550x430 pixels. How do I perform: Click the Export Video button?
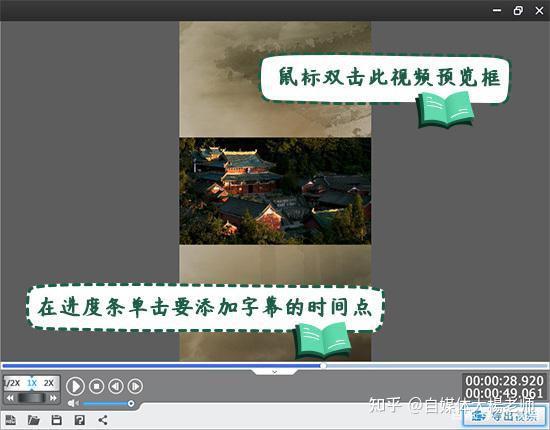[505, 416]
